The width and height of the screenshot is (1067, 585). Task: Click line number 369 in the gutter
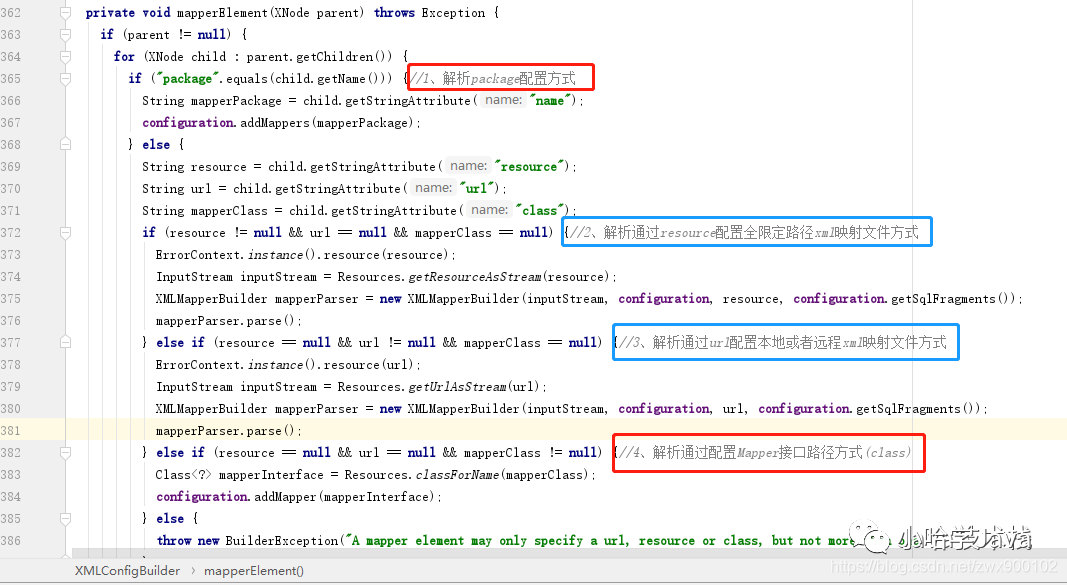coord(11,167)
